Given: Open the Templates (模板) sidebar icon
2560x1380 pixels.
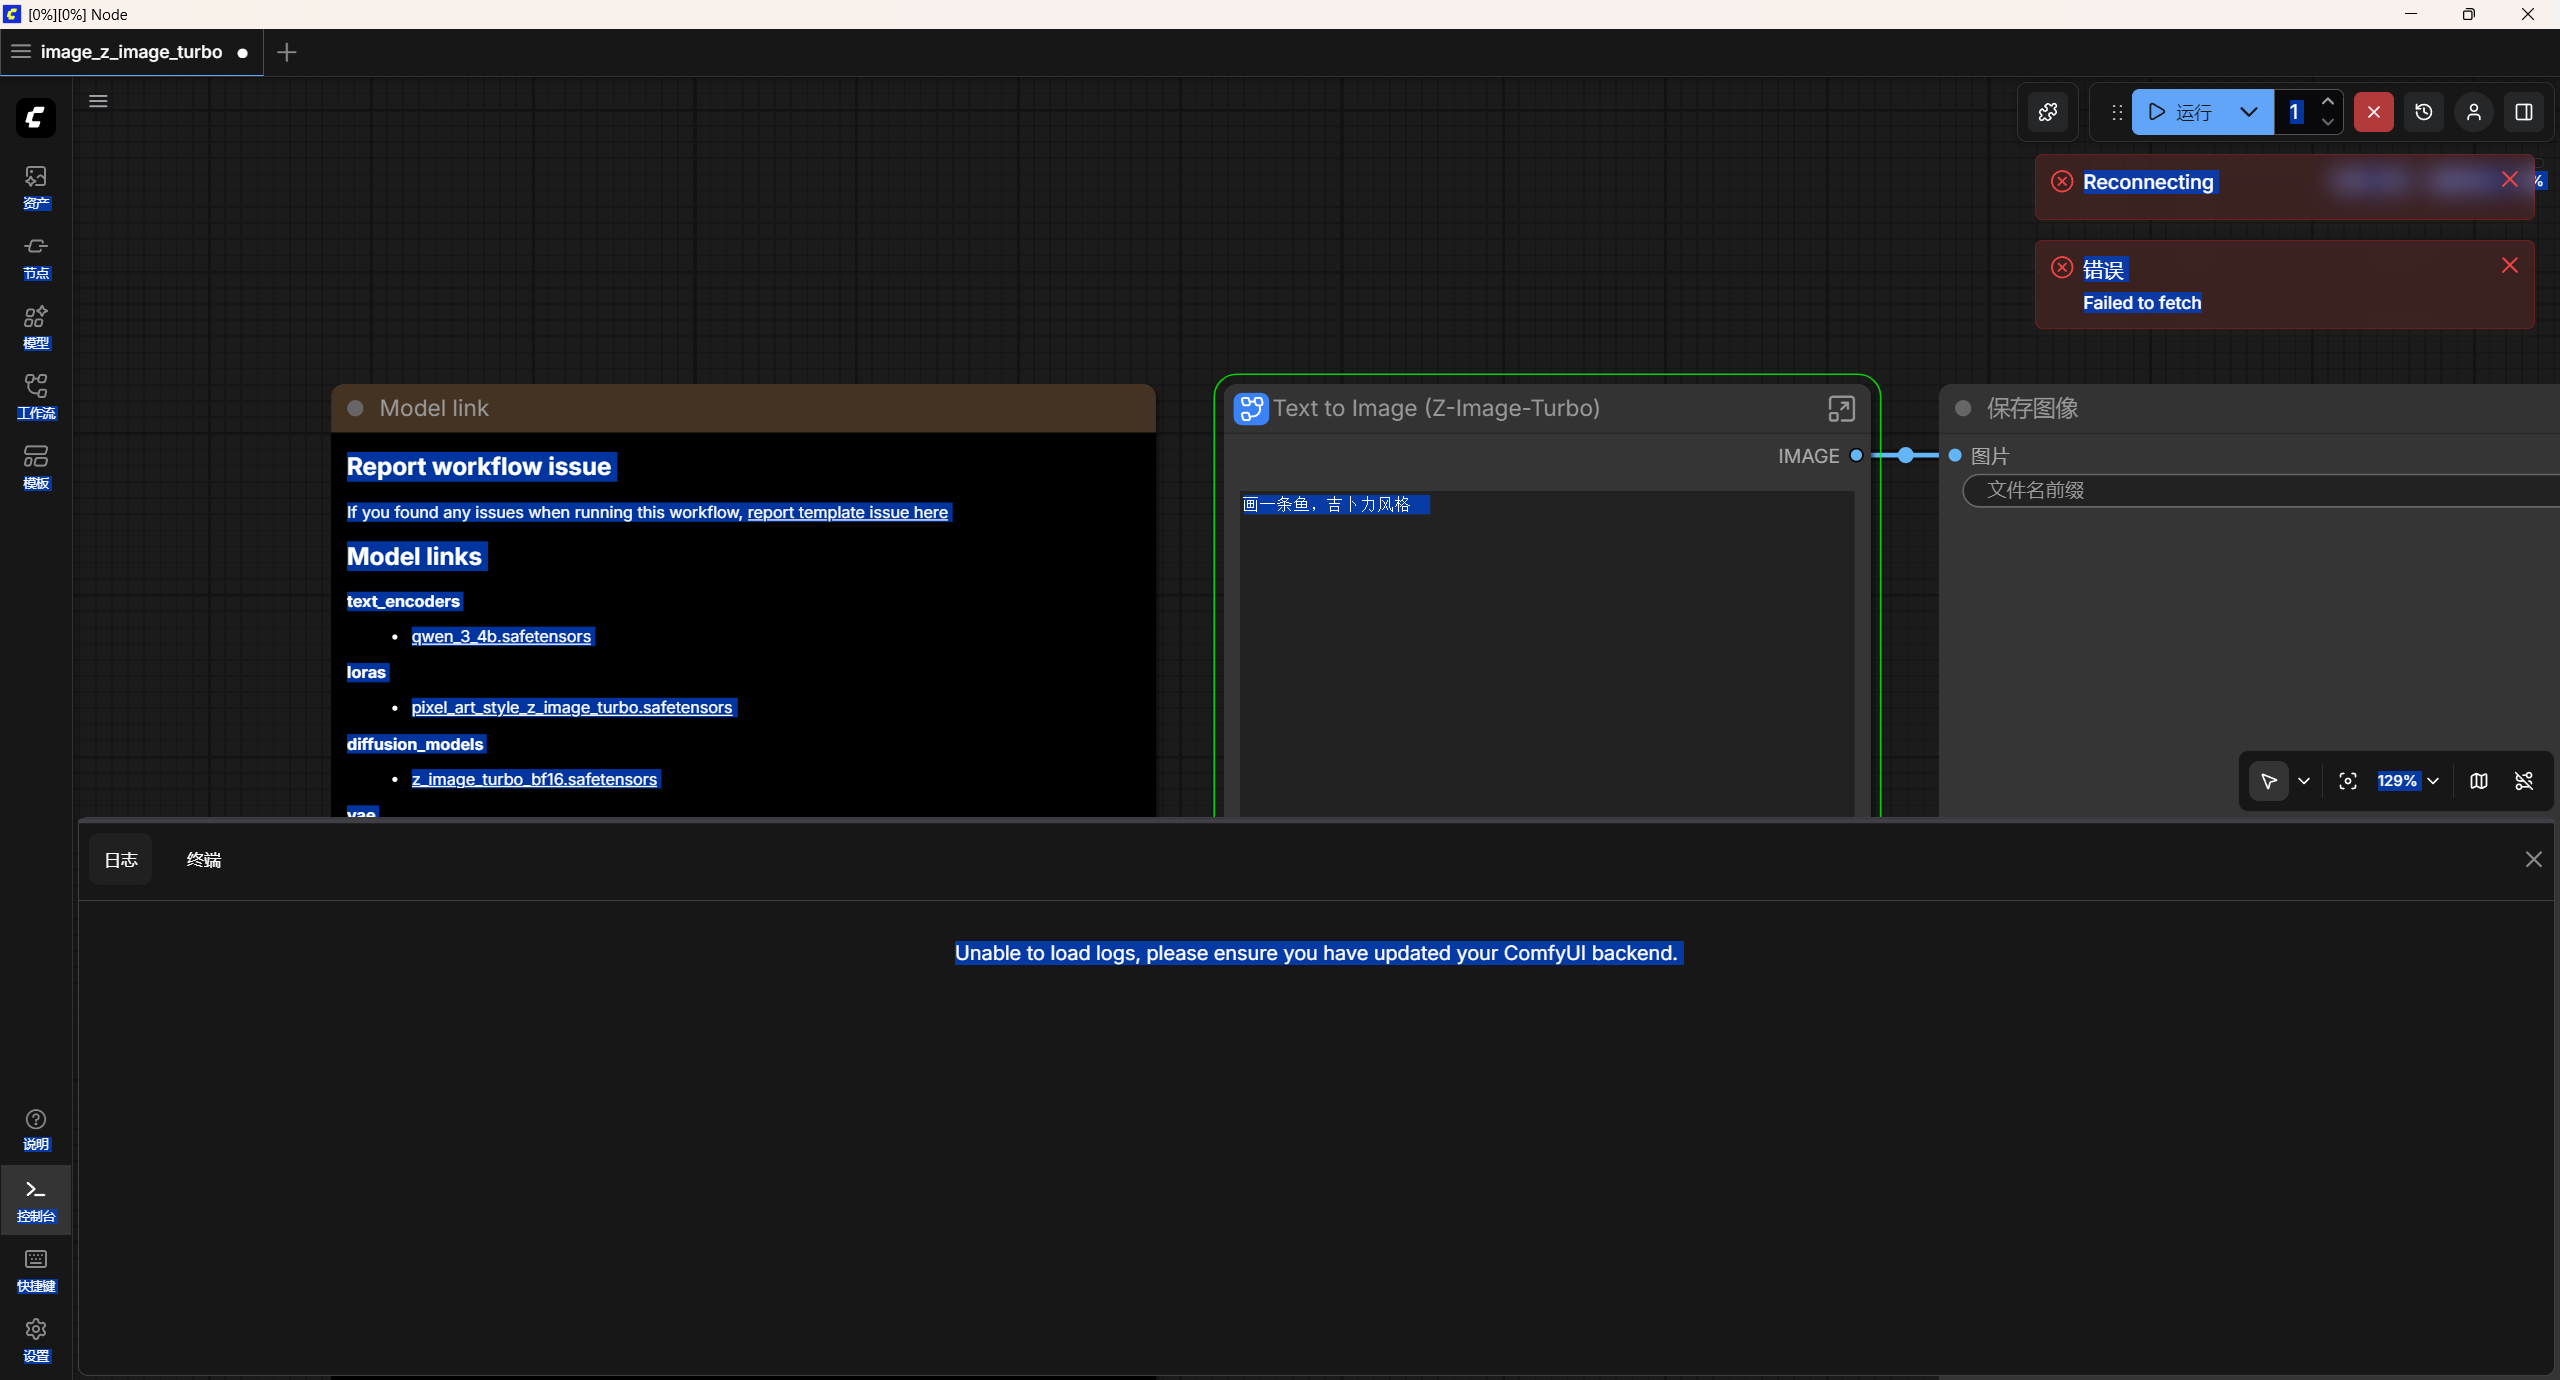Looking at the screenshot, I should [x=36, y=468].
